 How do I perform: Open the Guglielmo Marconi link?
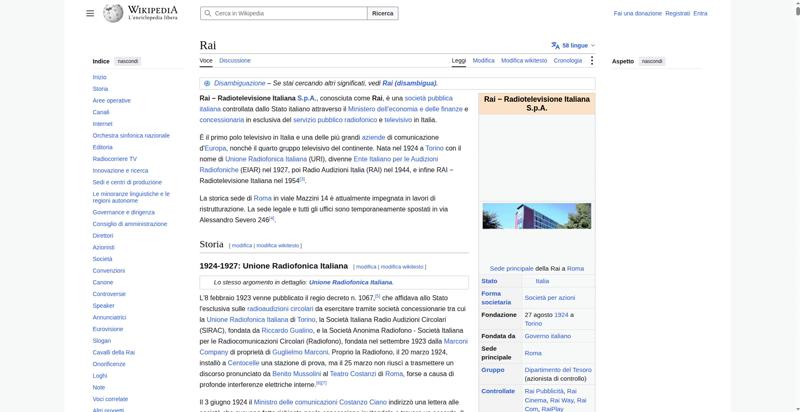point(300,352)
